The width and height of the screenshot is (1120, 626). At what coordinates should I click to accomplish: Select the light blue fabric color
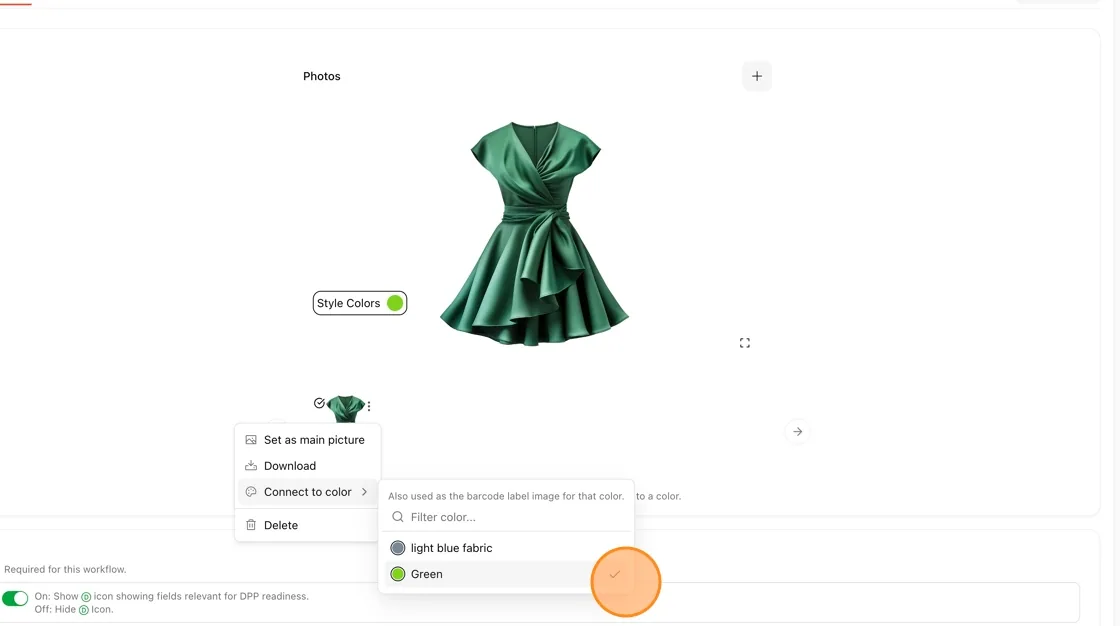(506, 548)
